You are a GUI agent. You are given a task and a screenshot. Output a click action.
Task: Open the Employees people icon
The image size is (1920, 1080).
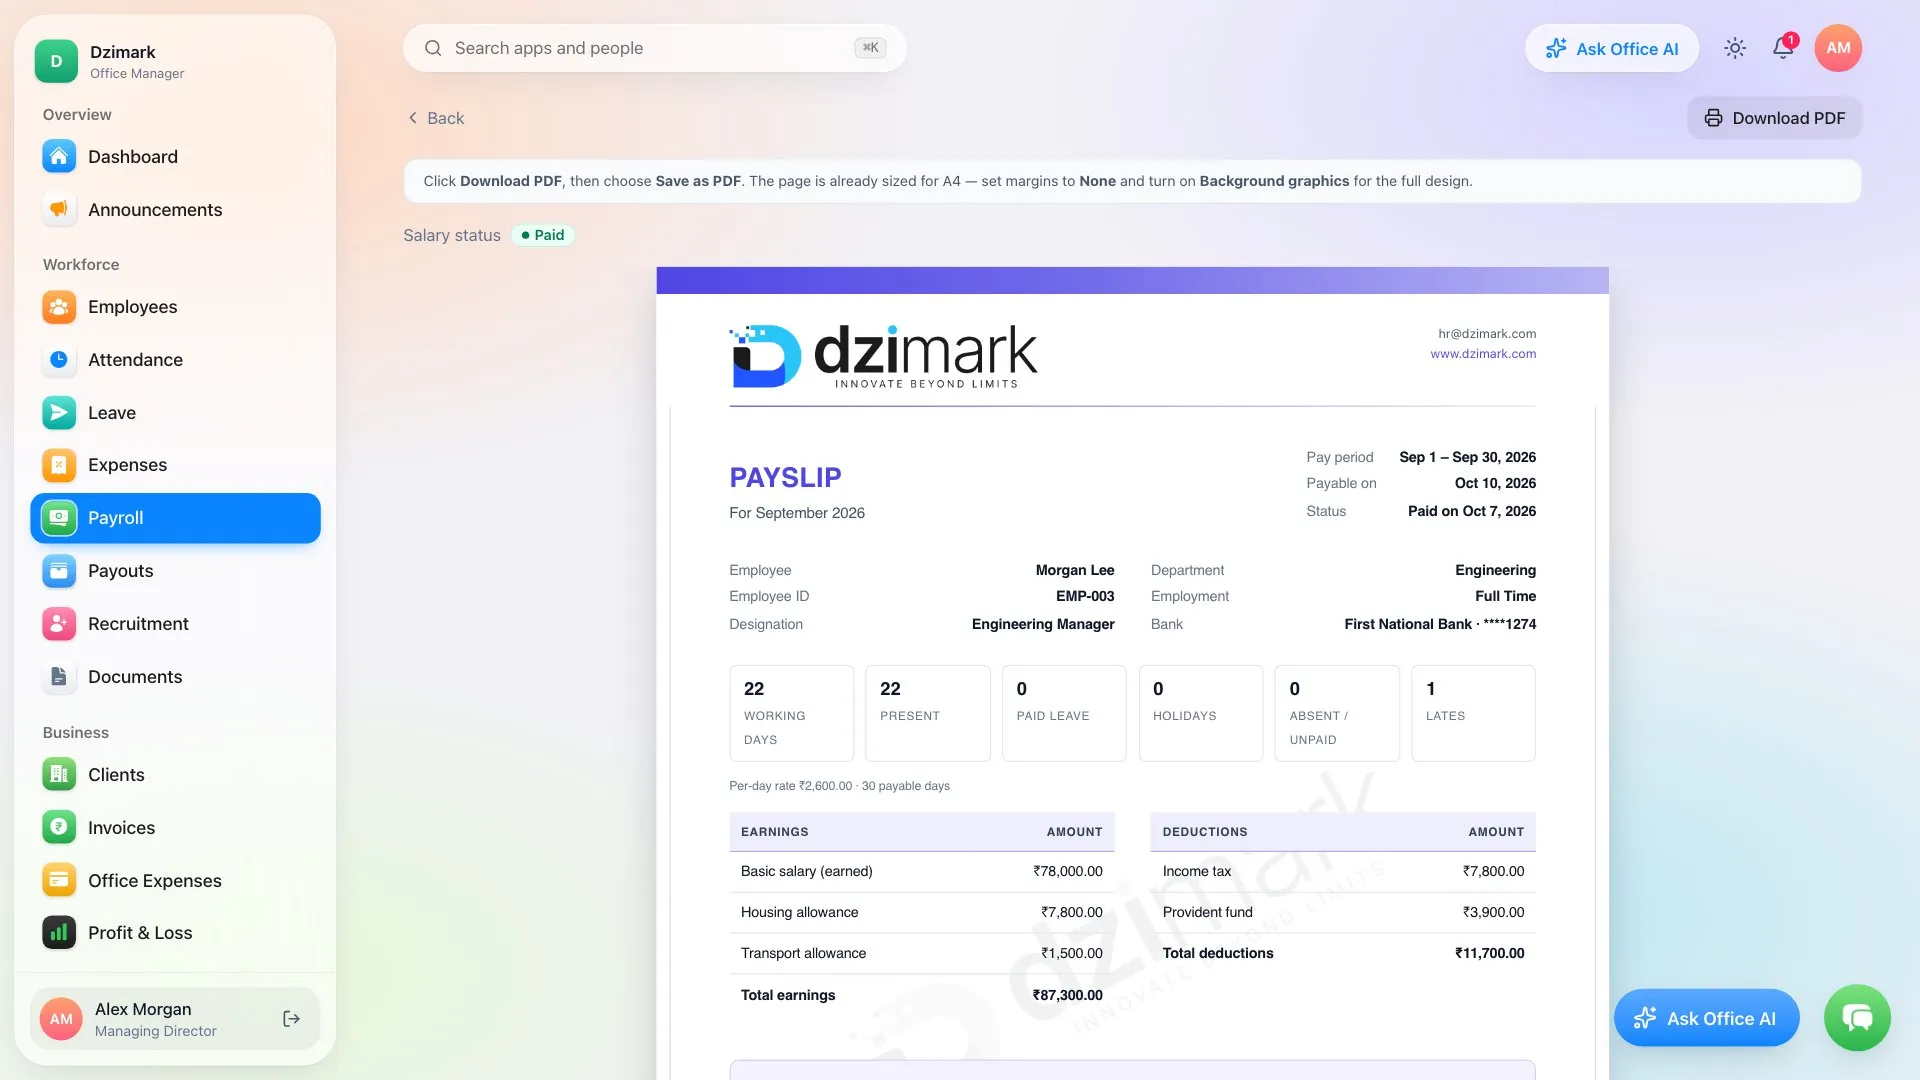59,307
